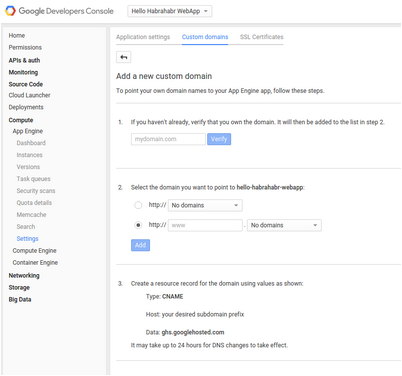Screen dimensions: 402x376
Task: Select the www subdomain radio button
Action: pos(138,225)
